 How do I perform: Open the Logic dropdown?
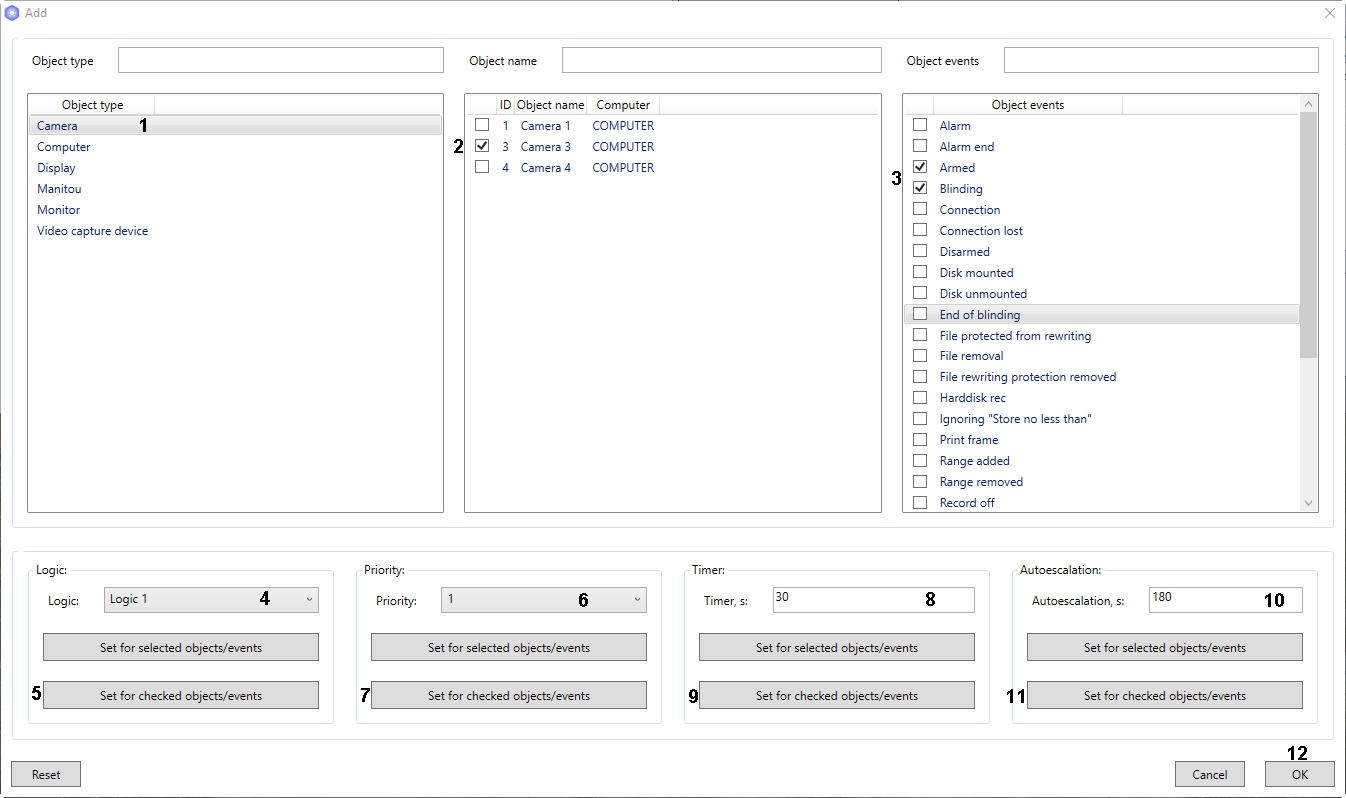click(x=211, y=600)
